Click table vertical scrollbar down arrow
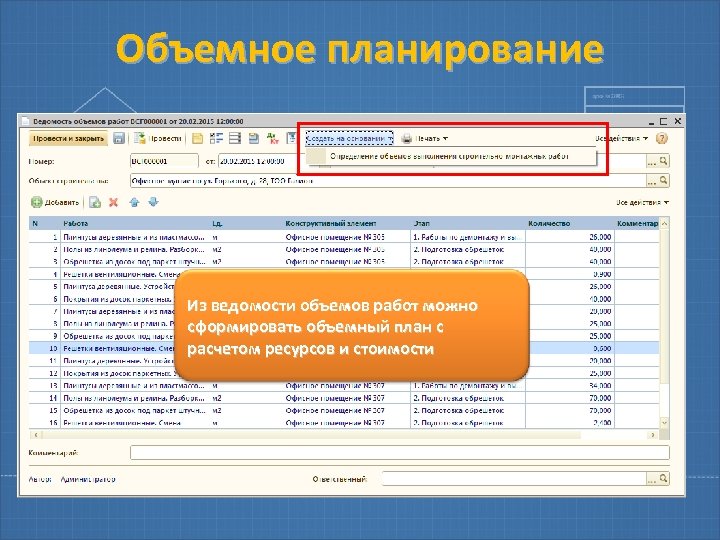This screenshot has height=540, width=720. click(664, 422)
